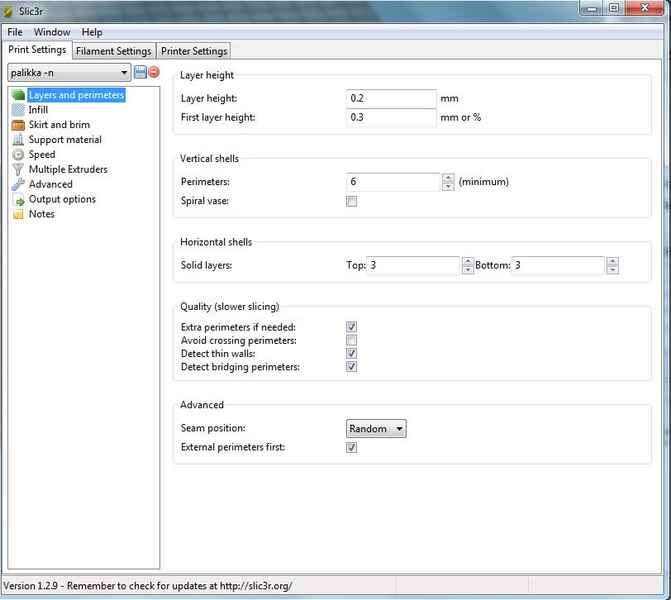Open the Window menu
Viewport: 671px width, 600px height.
tap(52, 32)
